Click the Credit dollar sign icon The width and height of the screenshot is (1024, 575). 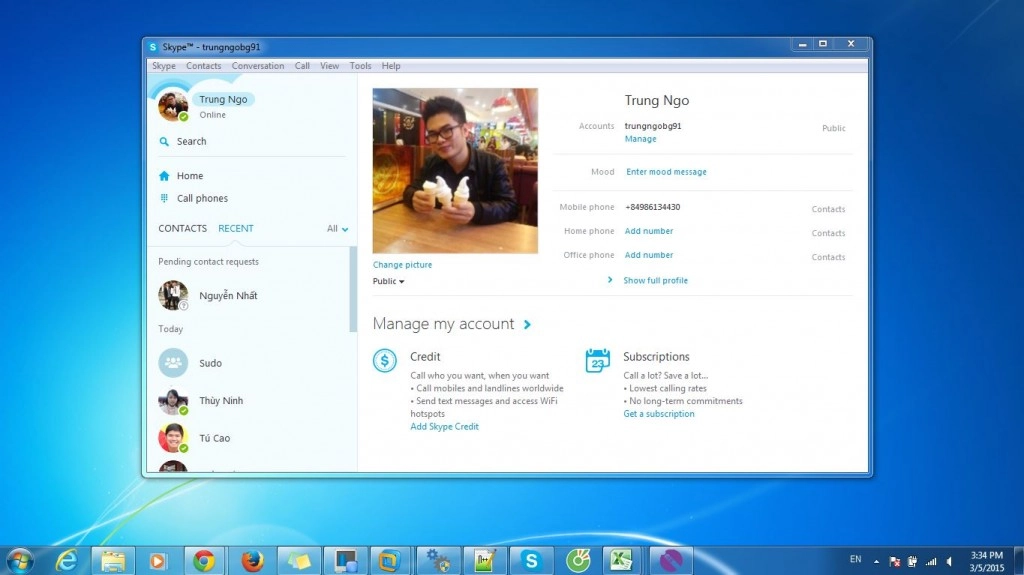pos(385,360)
